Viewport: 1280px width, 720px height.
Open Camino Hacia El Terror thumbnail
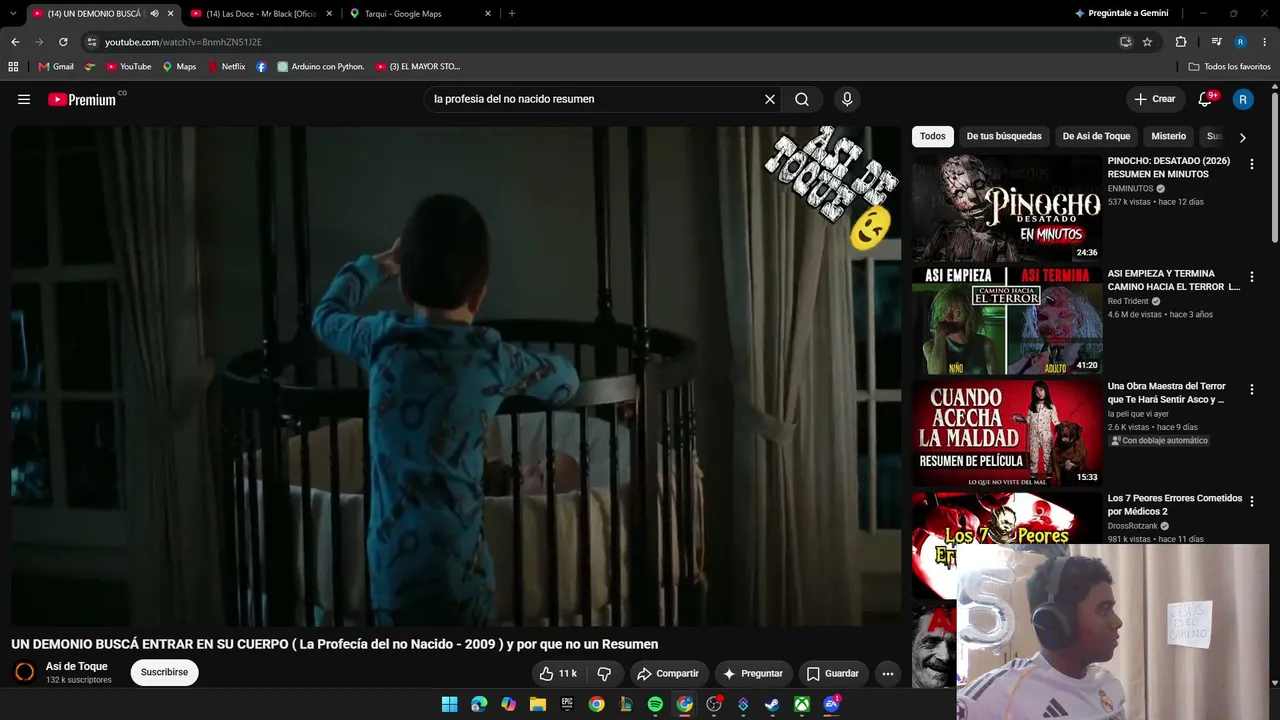click(1007, 320)
